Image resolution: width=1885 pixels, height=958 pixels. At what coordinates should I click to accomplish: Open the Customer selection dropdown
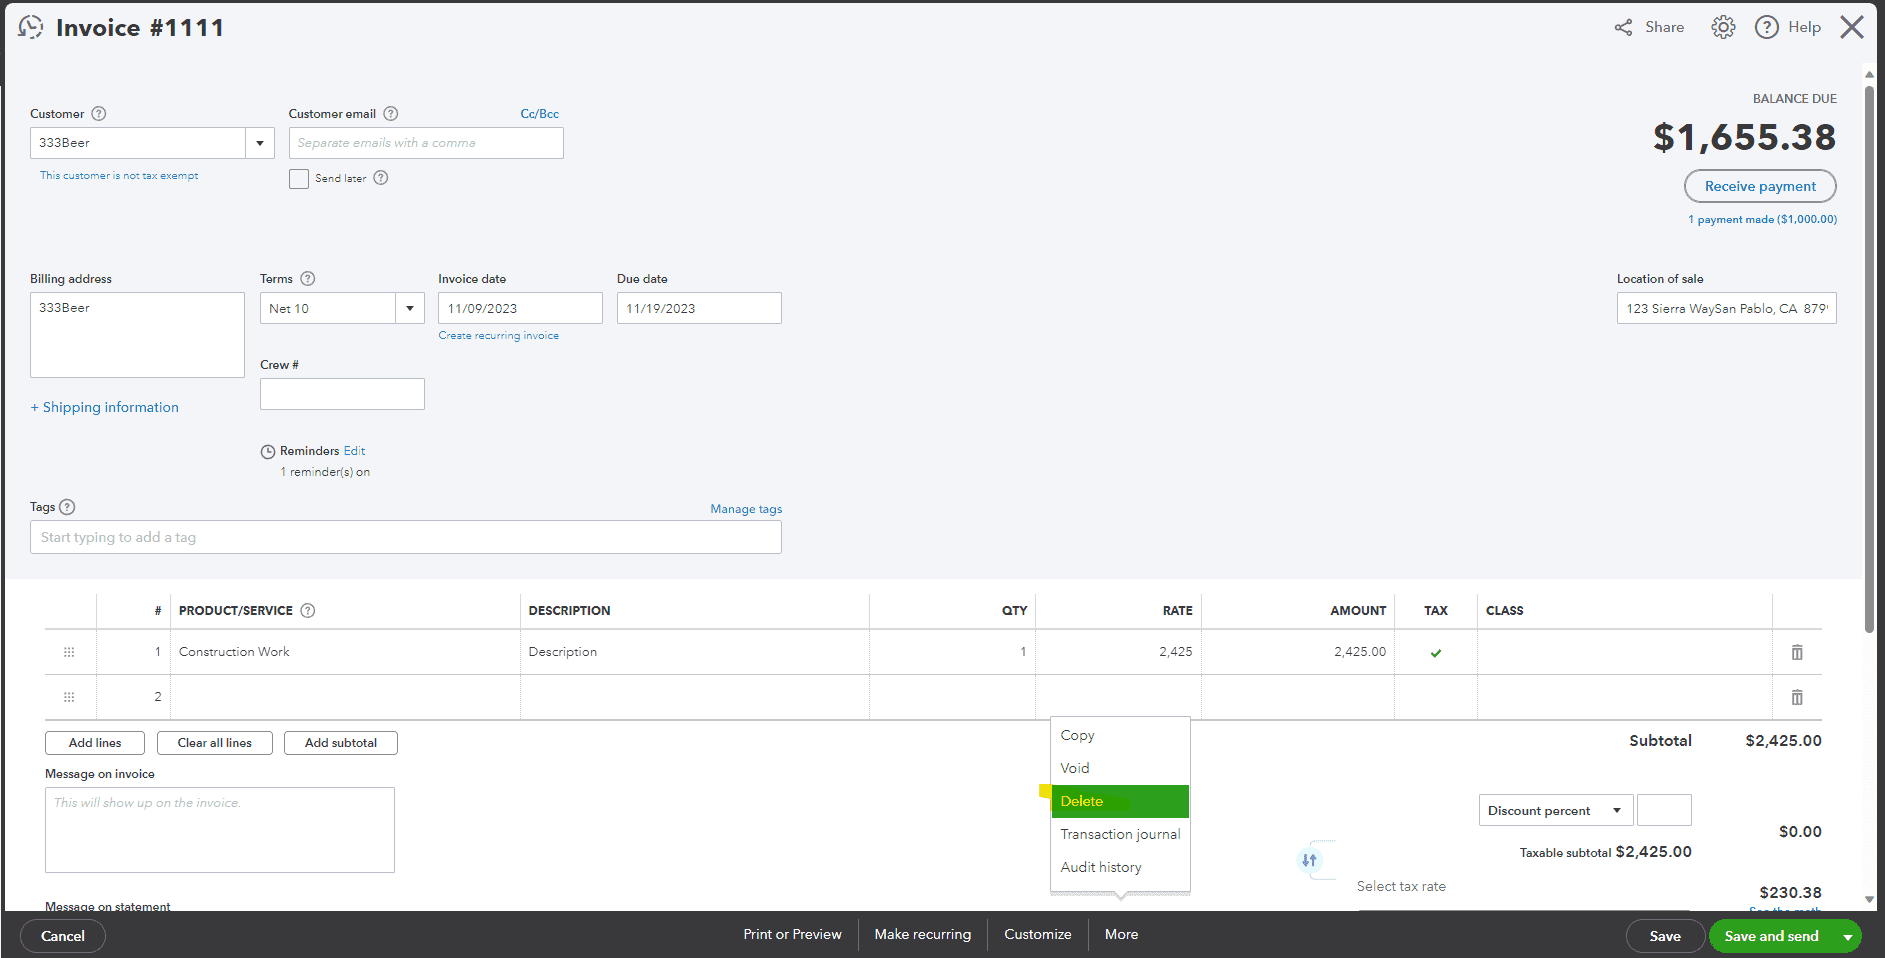tap(260, 142)
